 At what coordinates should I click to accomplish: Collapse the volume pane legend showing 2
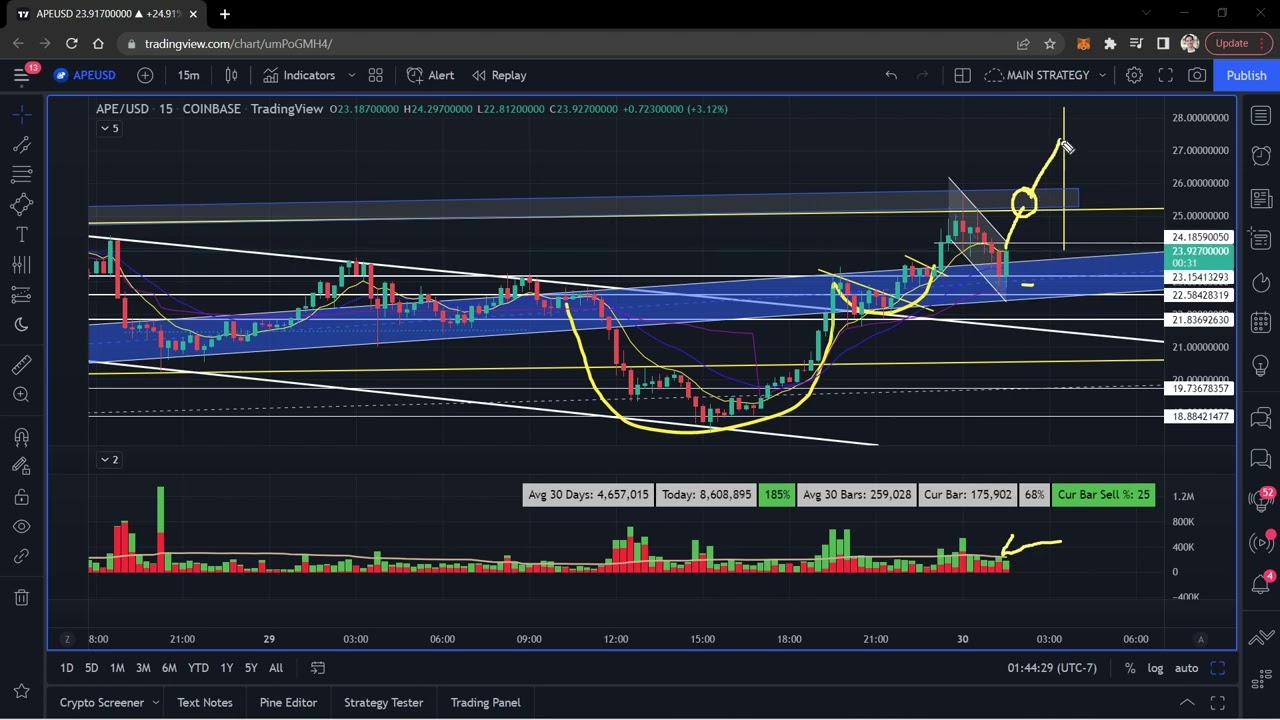109,460
